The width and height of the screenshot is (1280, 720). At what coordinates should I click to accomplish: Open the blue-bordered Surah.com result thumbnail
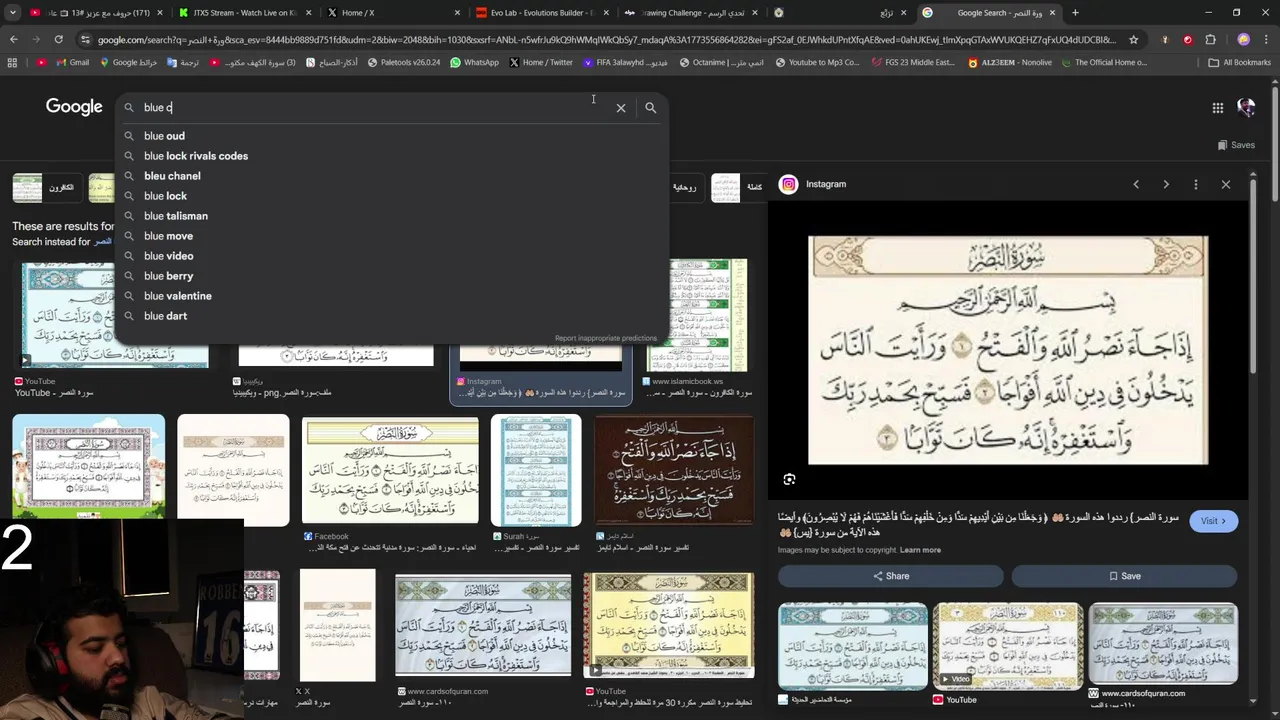536,470
